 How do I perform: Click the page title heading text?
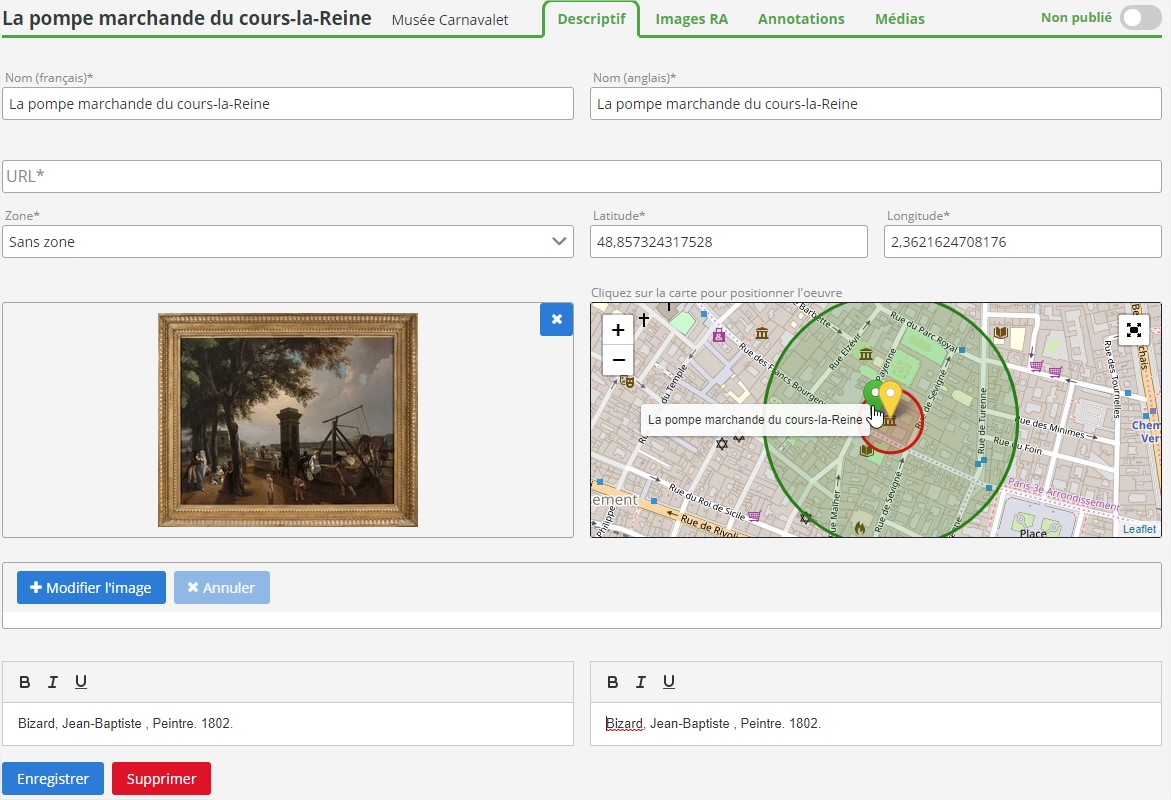pos(187,18)
